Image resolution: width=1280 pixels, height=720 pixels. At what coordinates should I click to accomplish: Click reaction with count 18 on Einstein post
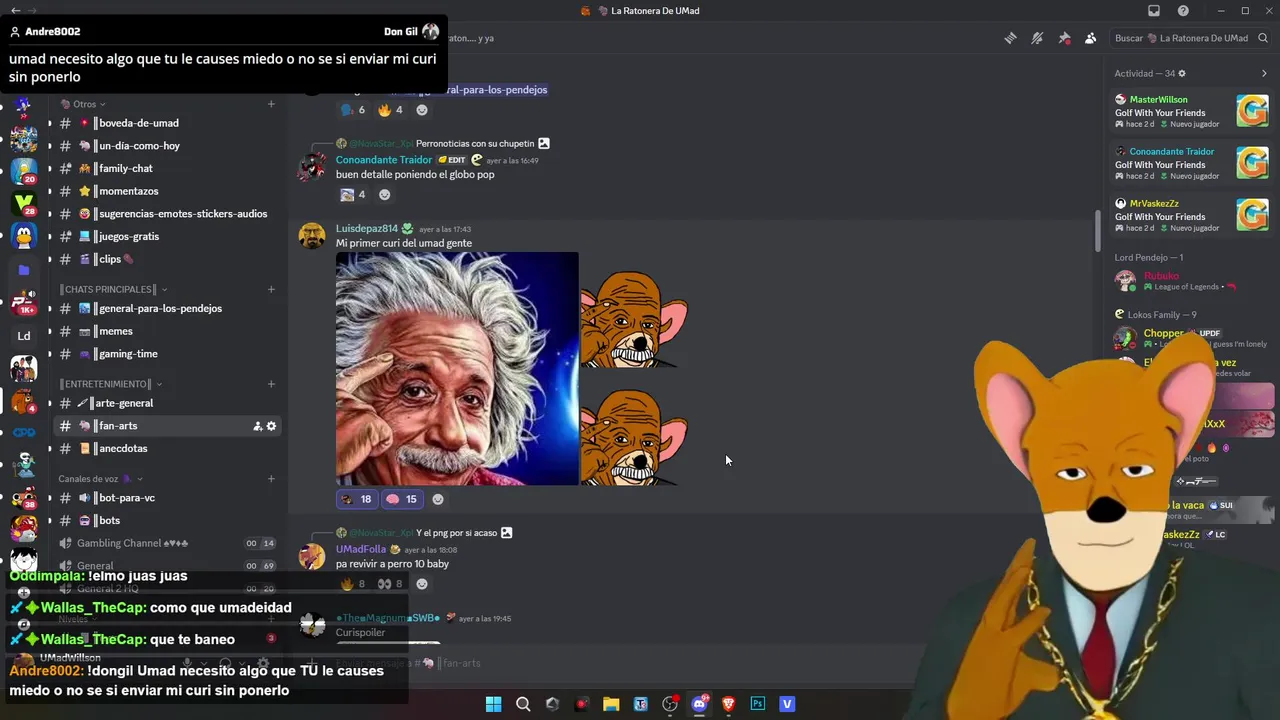pos(355,499)
